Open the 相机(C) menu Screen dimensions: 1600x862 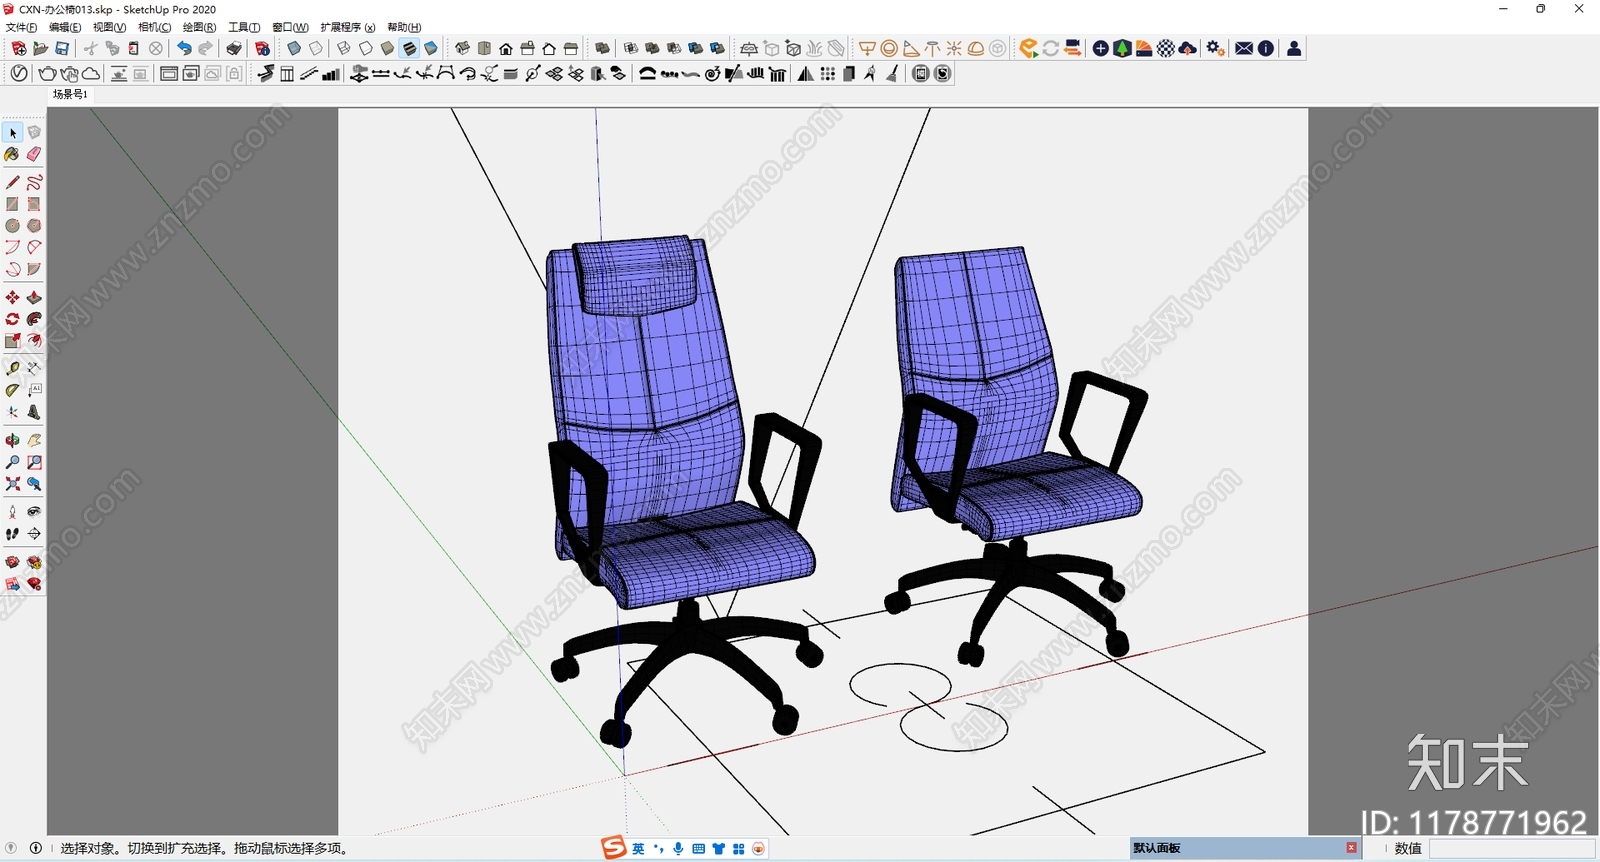[154, 27]
